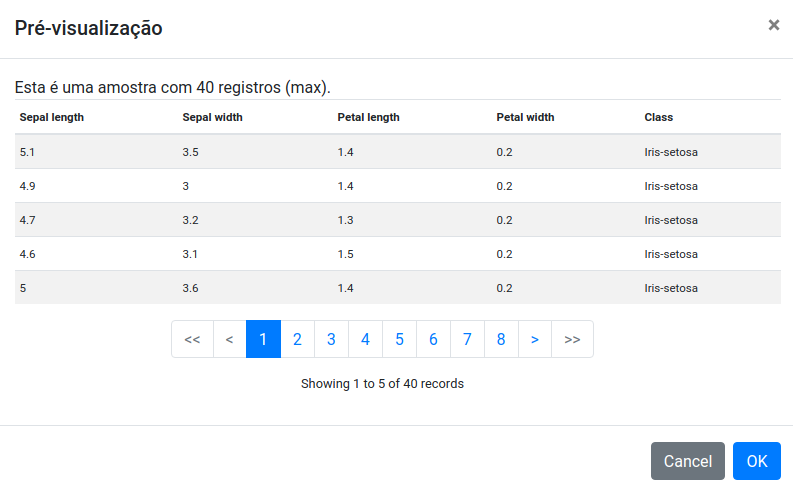Open page 4 of records
This screenshot has width=793, height=490.
pos(365,339)
